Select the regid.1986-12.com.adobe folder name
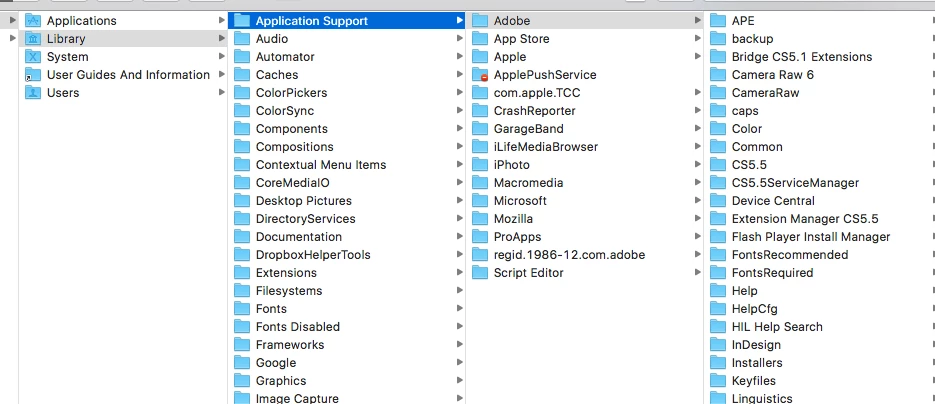Viewport: 935px width, 404px height. [x=569, y=255]
